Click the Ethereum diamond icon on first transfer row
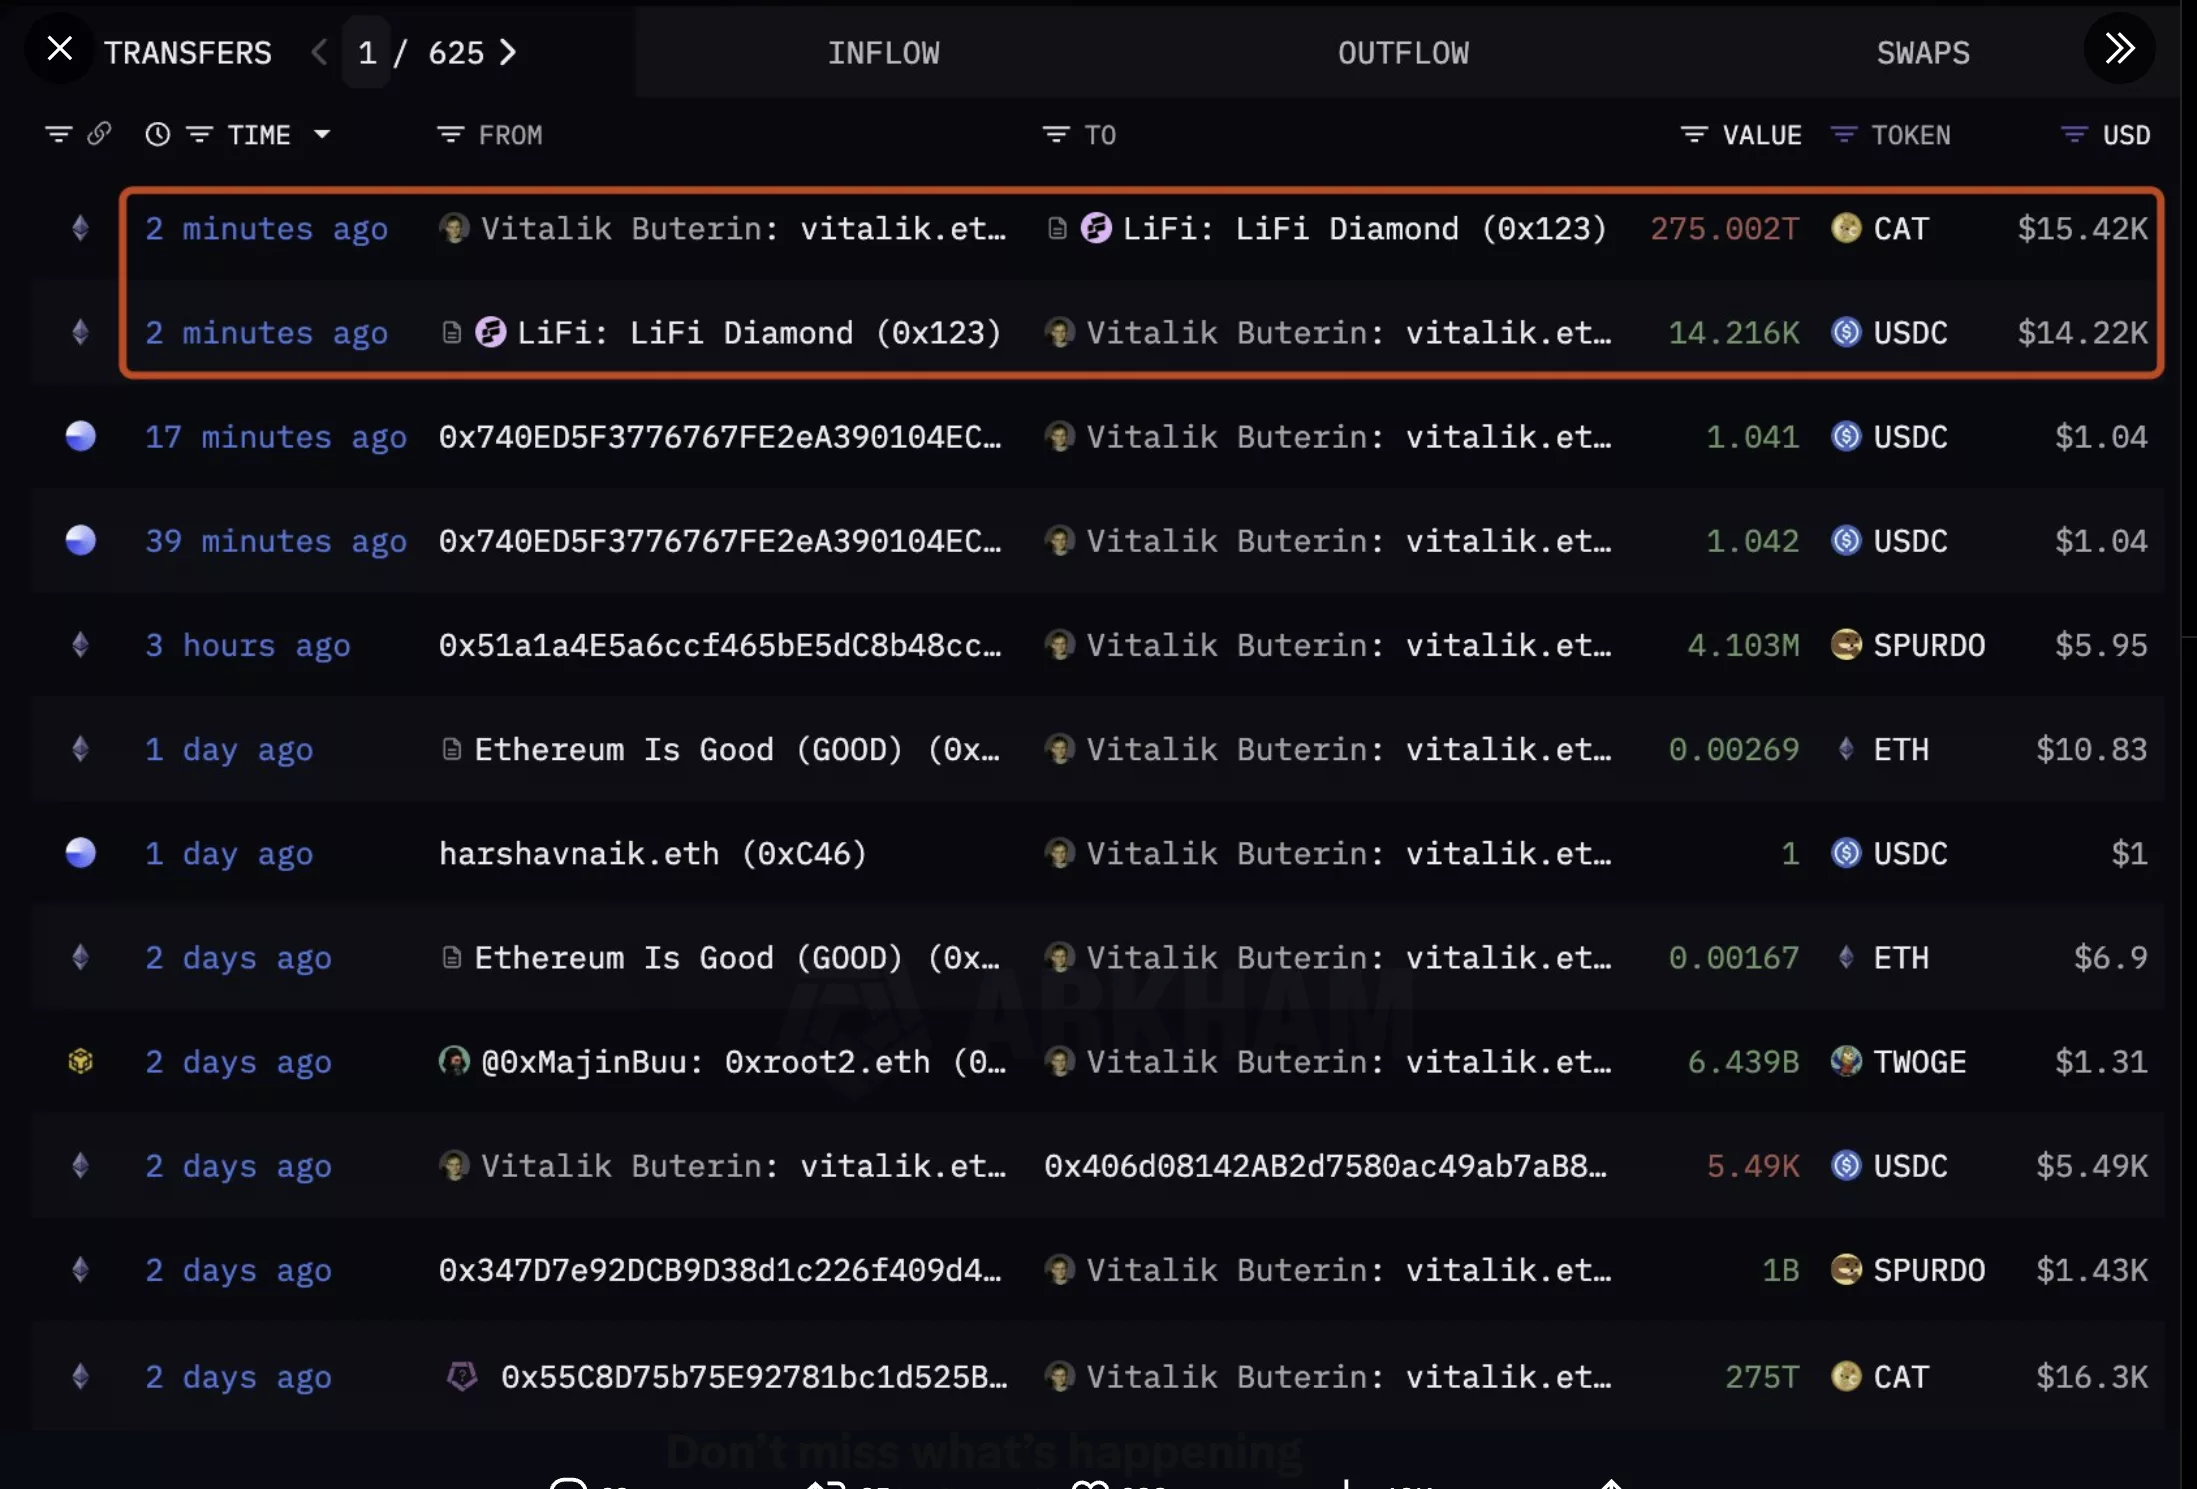 pyautogui.click(x=80, y=228)
